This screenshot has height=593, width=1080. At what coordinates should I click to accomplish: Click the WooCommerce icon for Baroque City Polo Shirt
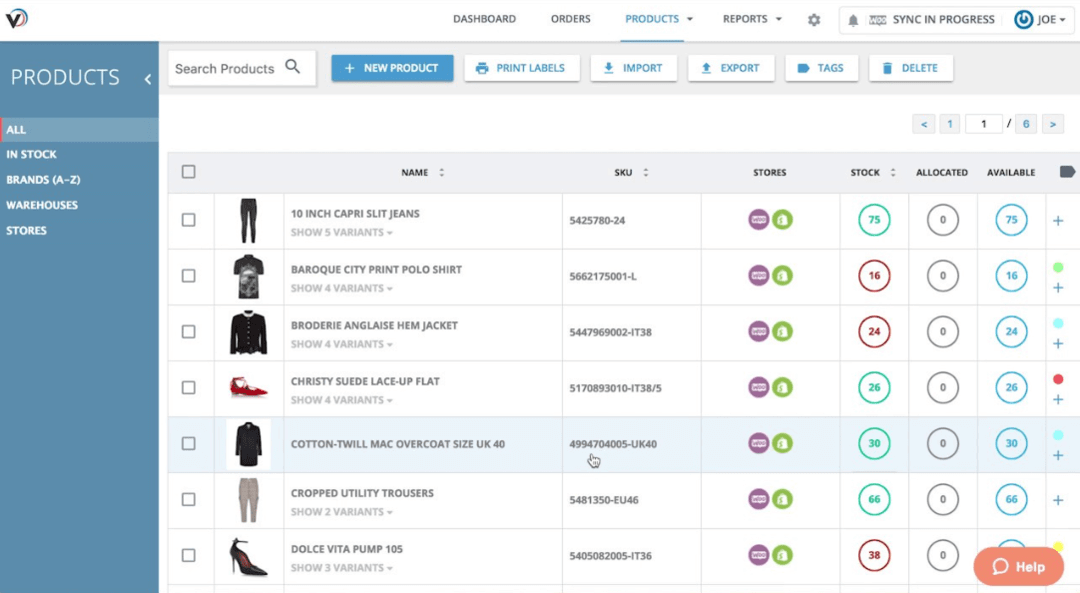pyautogui.click(x=760, y=275)
